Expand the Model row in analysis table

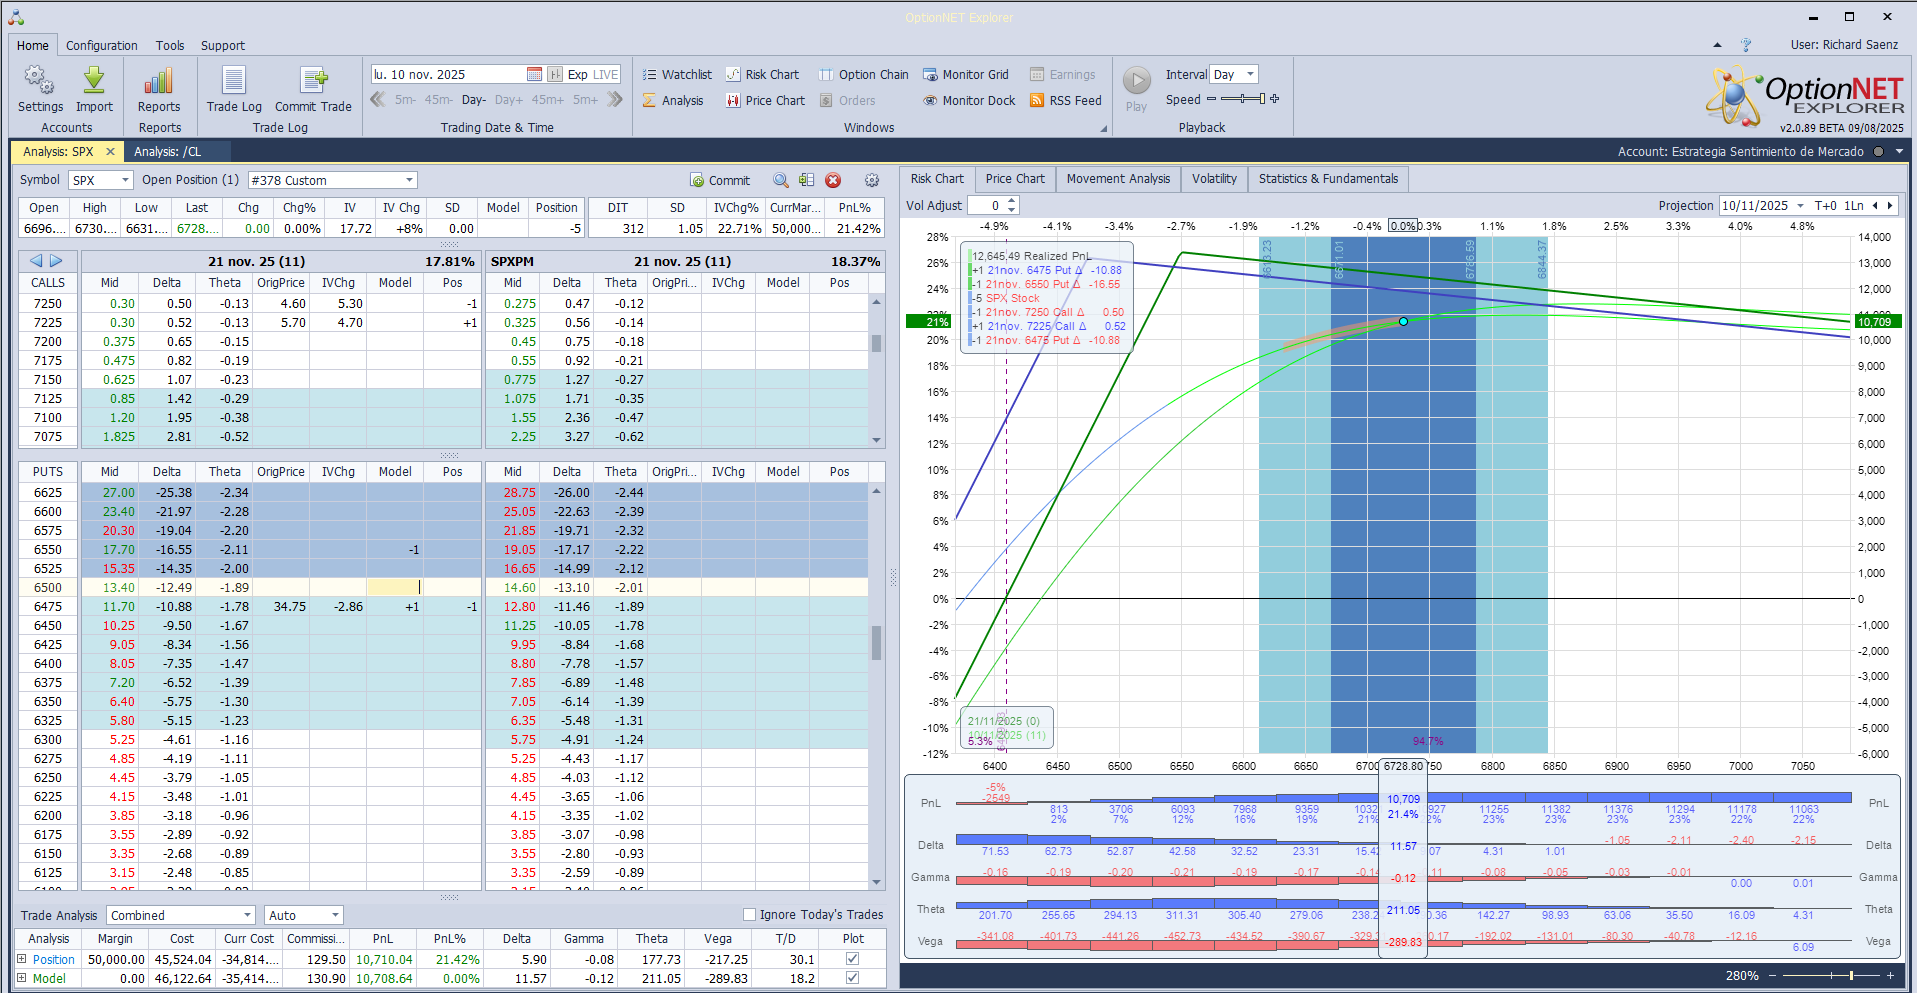(x=22, y=978)
